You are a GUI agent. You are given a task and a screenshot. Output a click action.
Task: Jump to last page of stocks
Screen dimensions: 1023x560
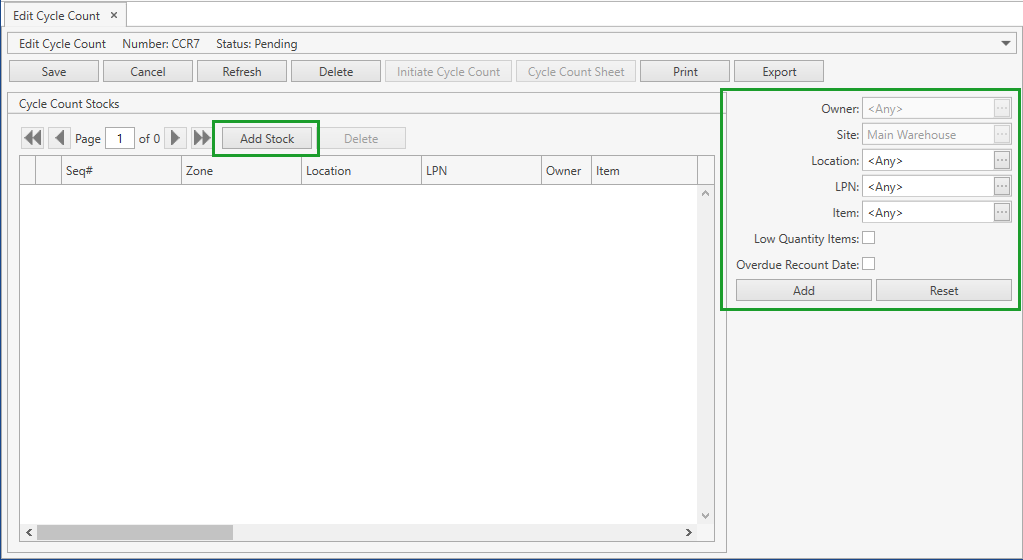point(202,139)
